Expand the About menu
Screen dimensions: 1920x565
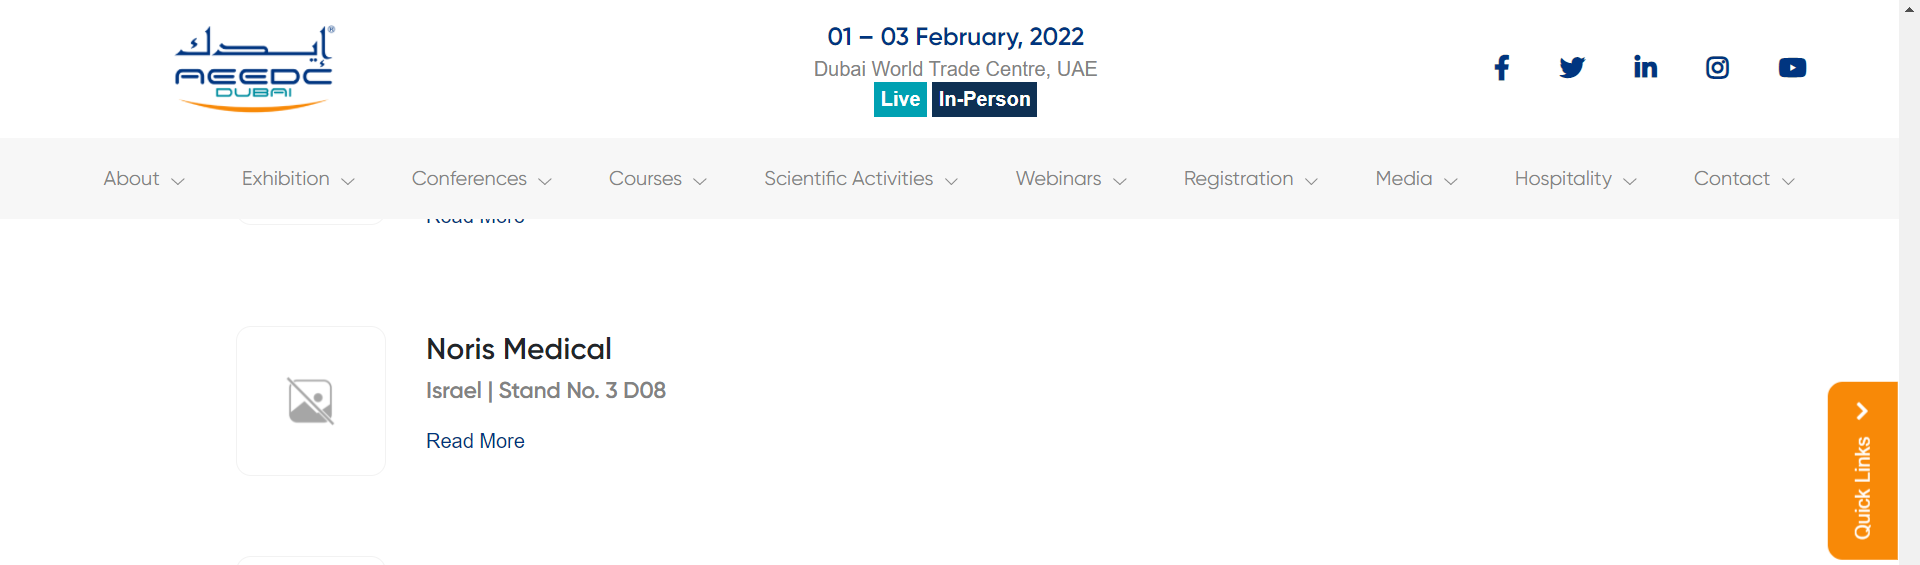[x=144, y=179]
